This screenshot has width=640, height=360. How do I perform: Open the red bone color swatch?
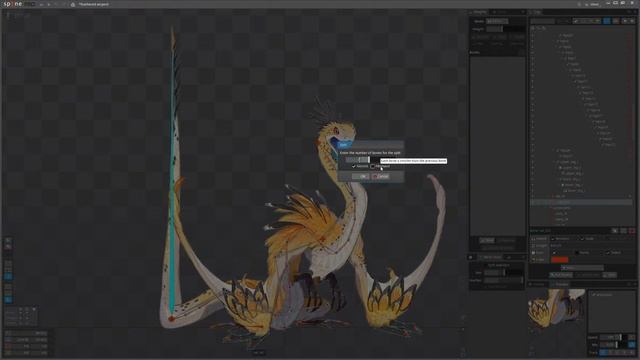tap(559, 260)
